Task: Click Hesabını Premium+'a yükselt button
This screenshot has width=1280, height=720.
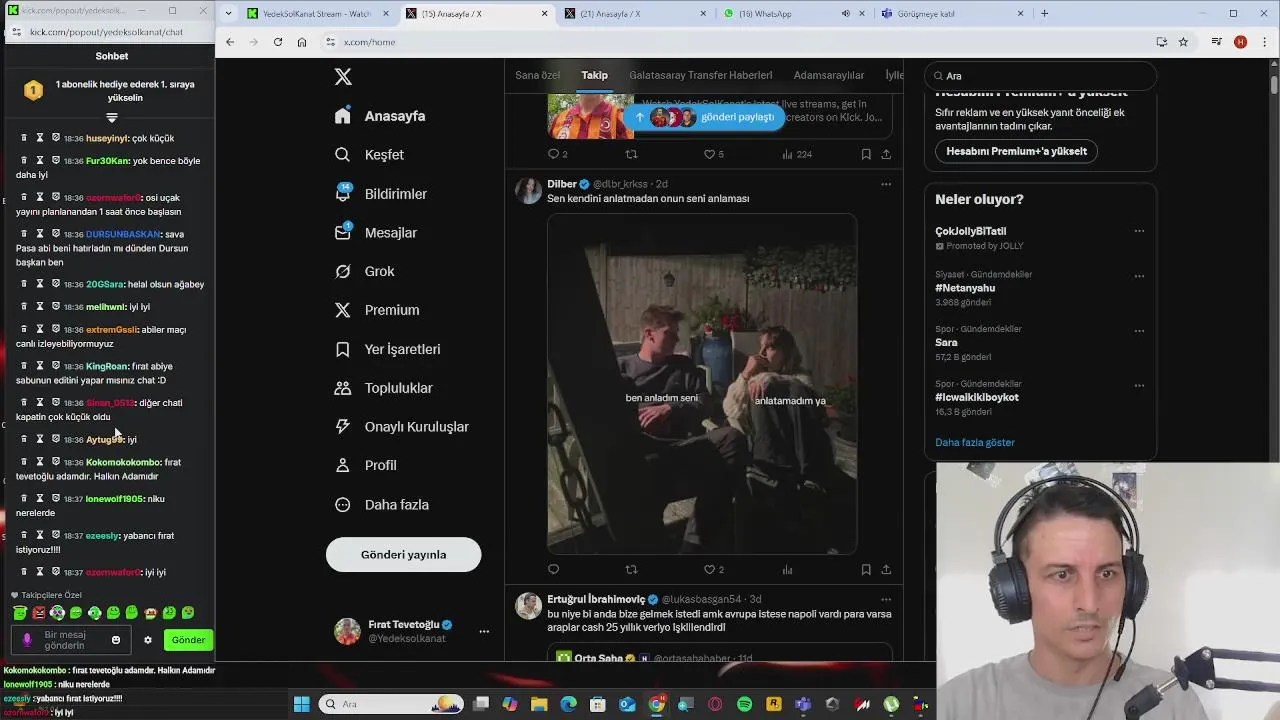Action: pos(1017,151)
